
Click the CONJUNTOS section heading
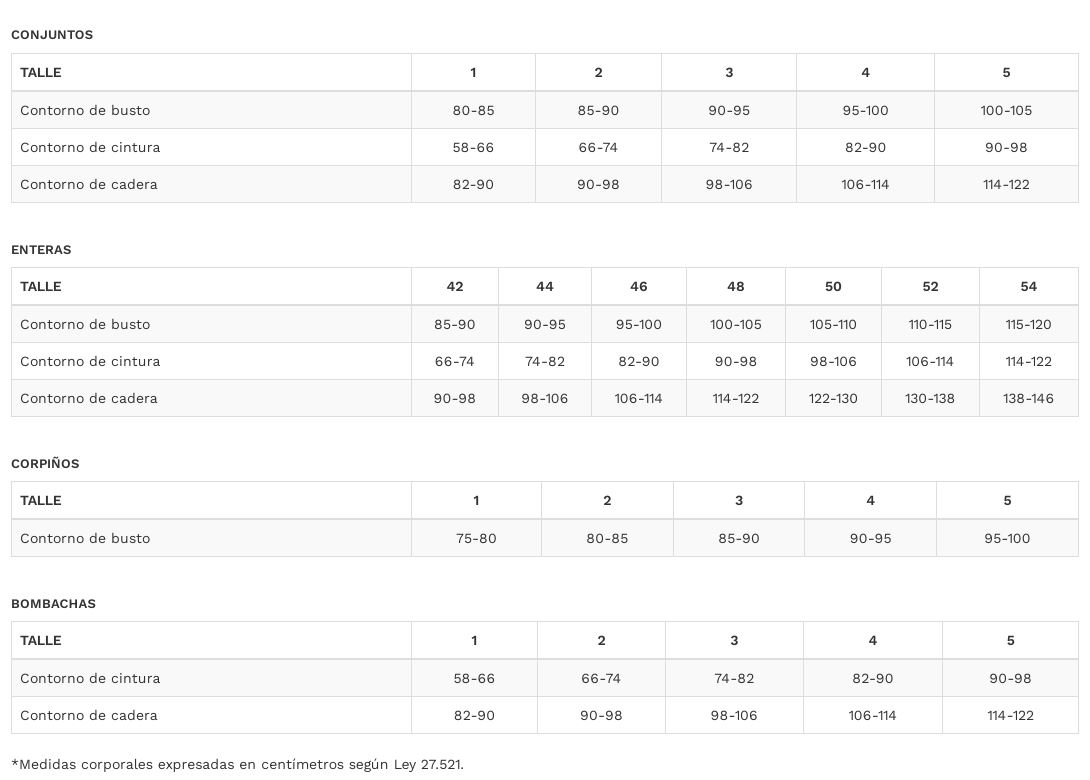click(x=52, y=35)
